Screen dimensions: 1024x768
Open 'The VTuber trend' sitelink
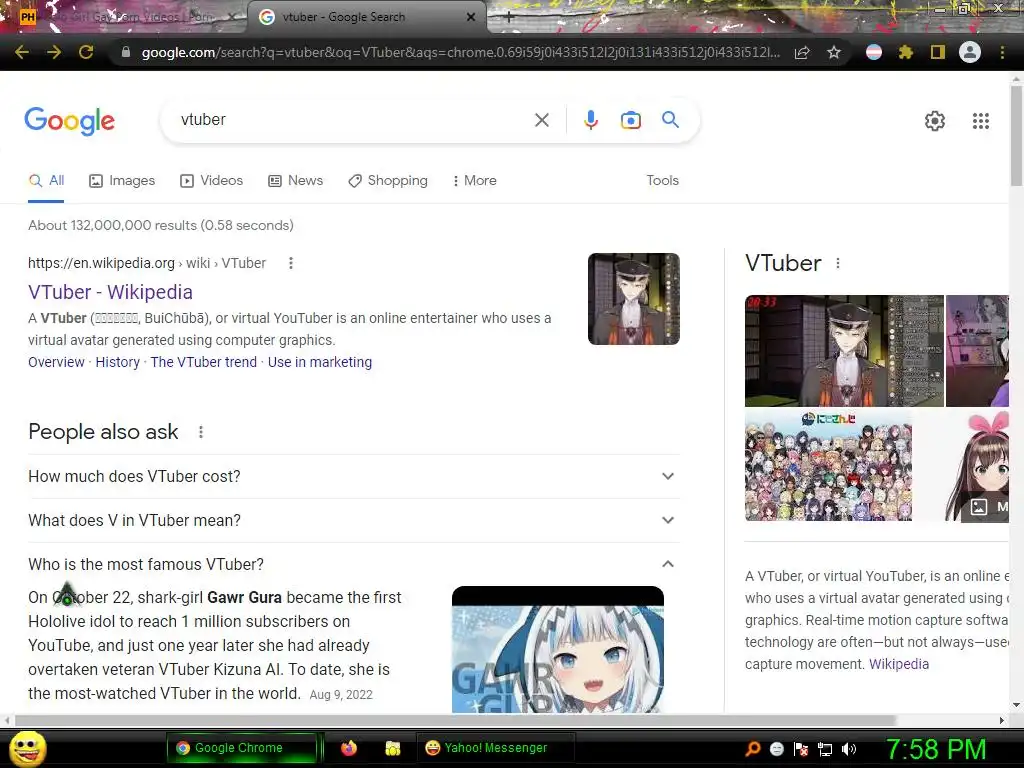[x=204, y=362]
